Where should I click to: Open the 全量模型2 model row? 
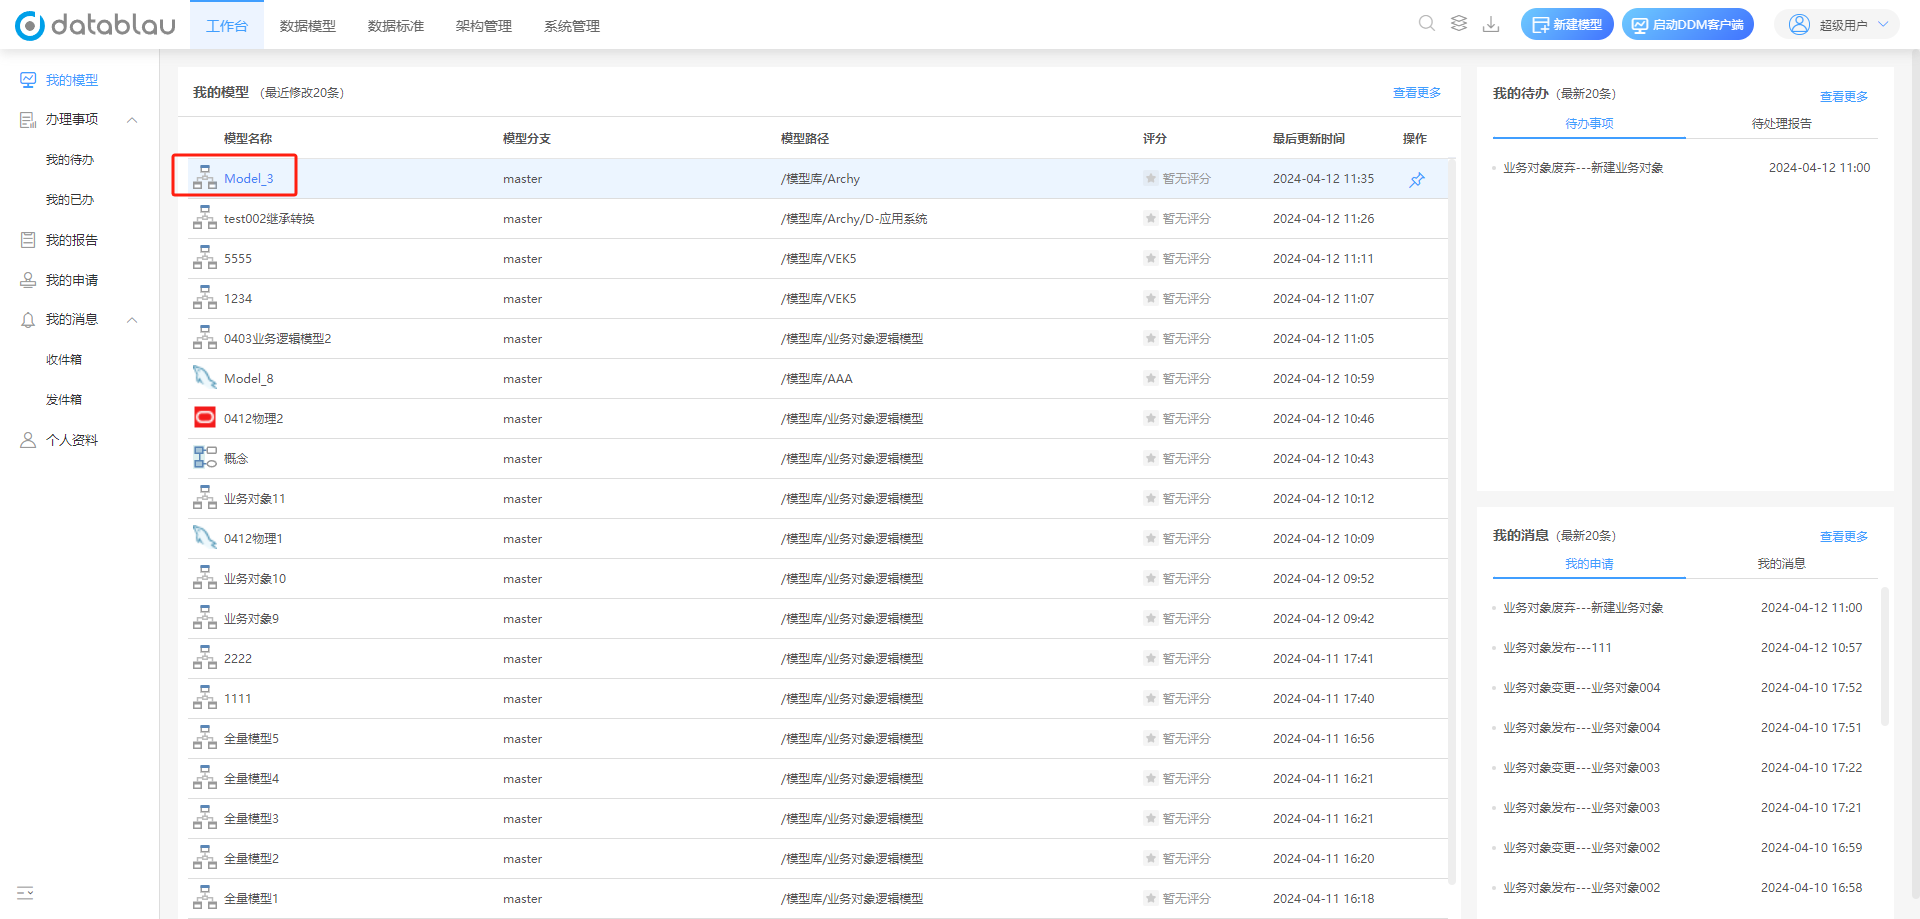pyautogui.click(x=818, y=858)
